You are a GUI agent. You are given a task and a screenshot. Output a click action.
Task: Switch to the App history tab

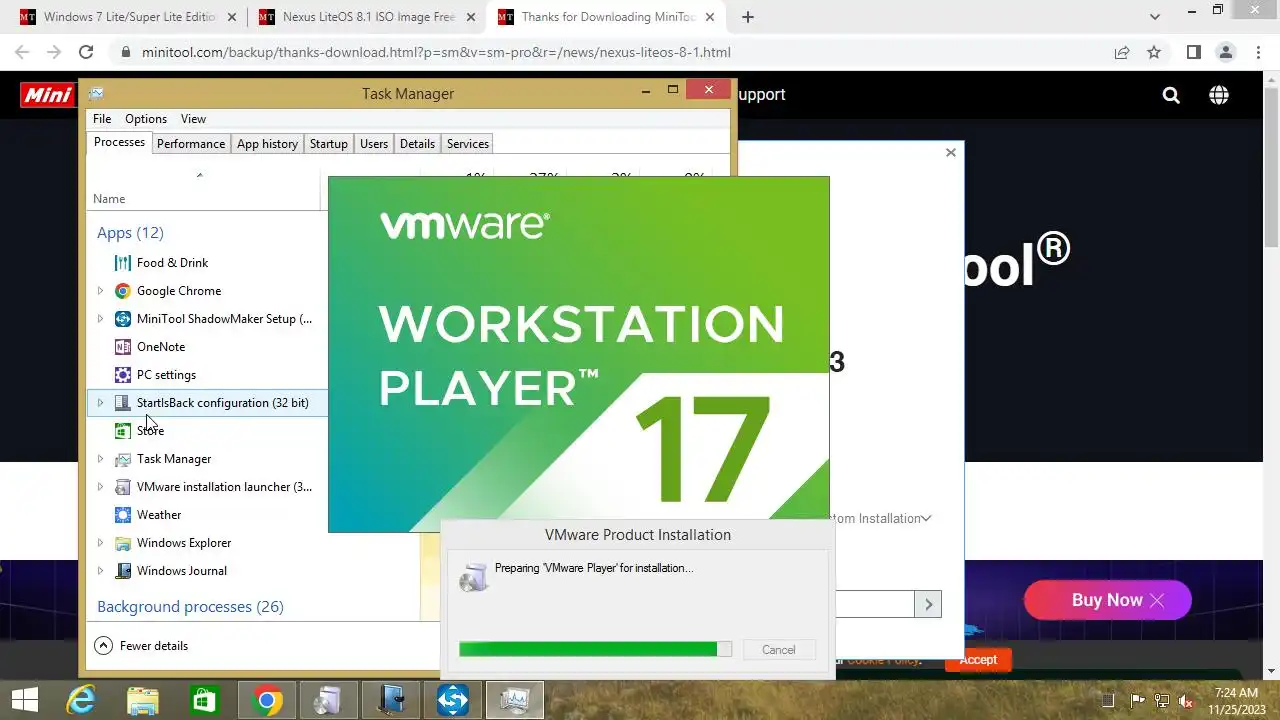pyautogui.click(x=267, y=144)
